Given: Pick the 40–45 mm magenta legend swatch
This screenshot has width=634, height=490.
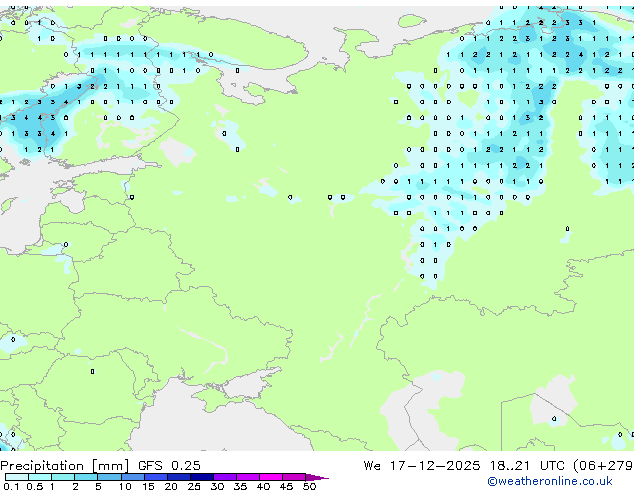Looking at the screenshot, I should tap(271, 477).
